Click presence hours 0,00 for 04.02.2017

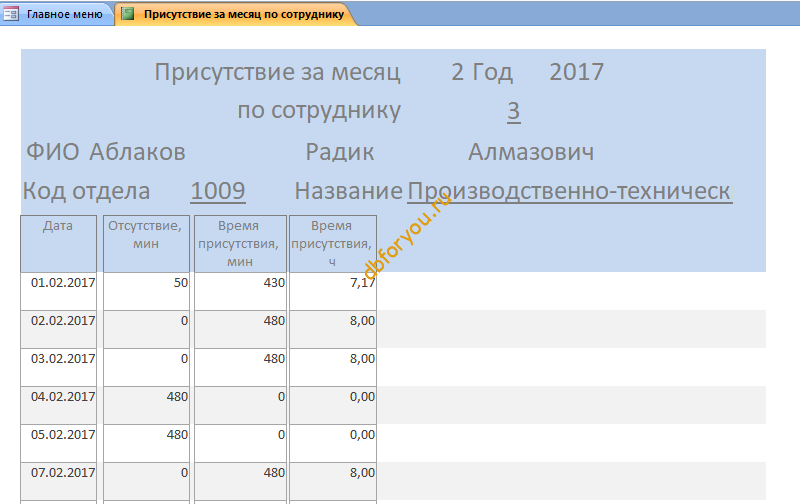tap(333, 405)
